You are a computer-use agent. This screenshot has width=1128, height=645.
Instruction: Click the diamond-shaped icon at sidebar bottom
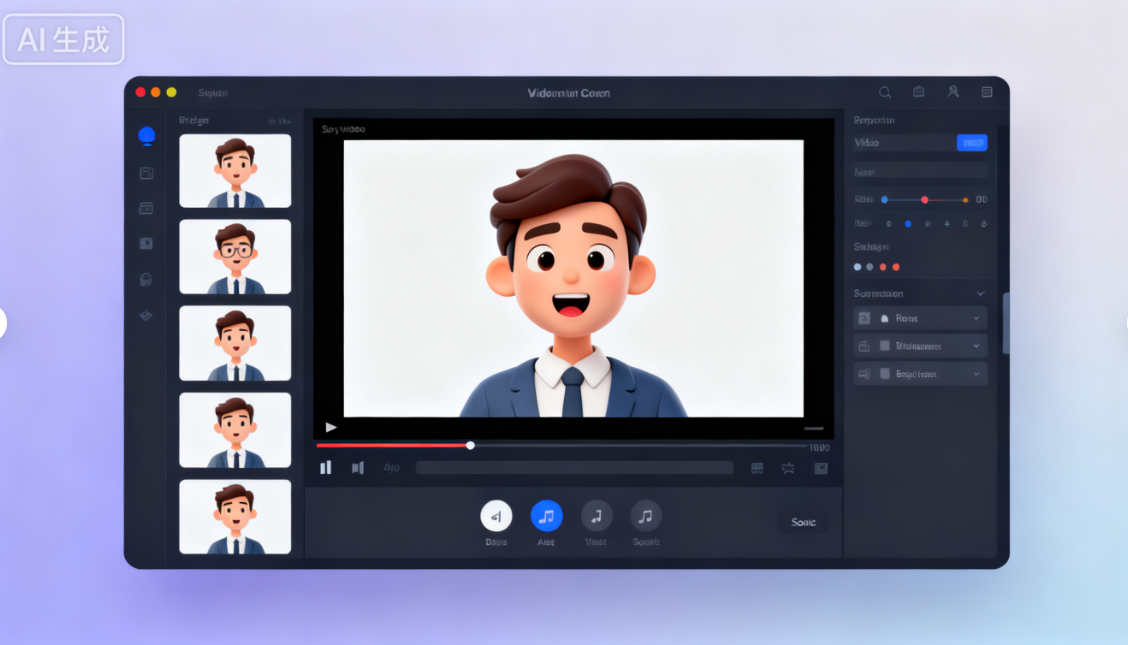[x=146, y=316]
